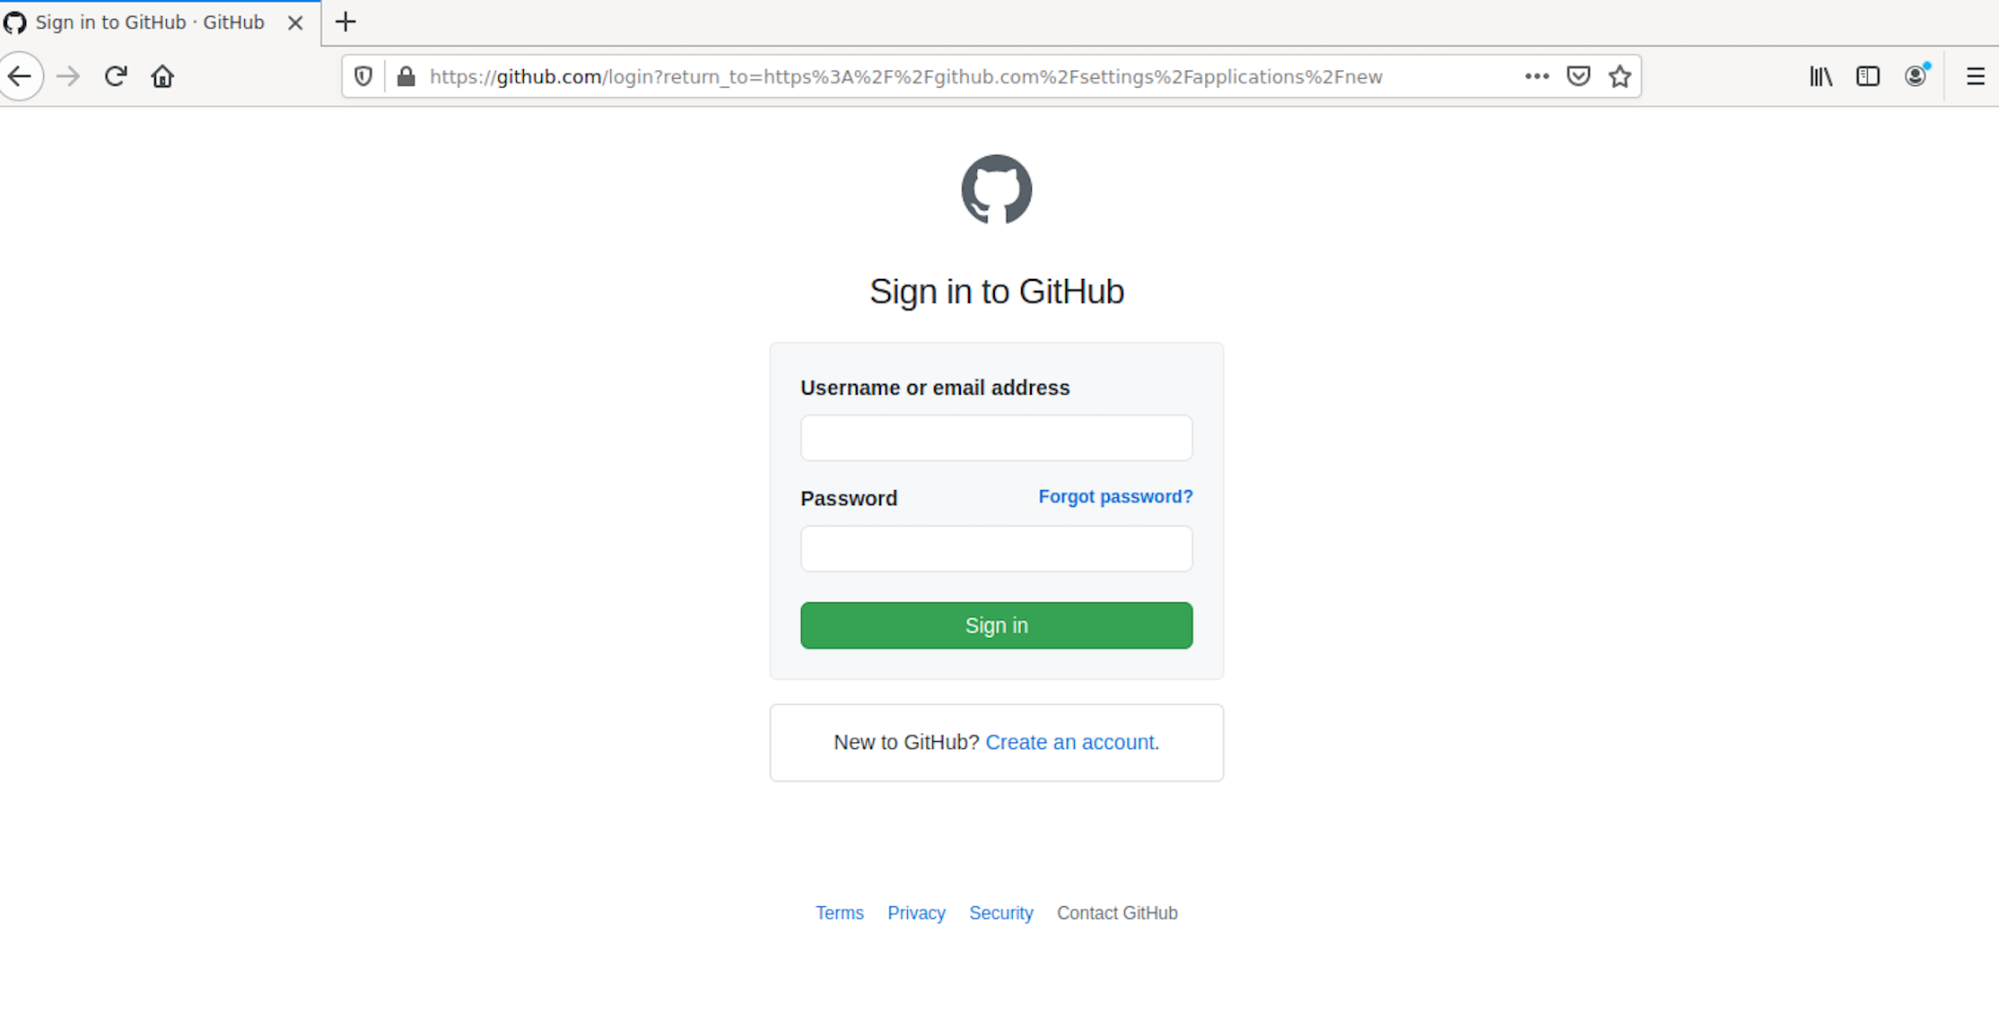Image resolution: width=1999 pixels, height=1014 pixels.
Task: Save page to Pocket
Action: 1578,76
